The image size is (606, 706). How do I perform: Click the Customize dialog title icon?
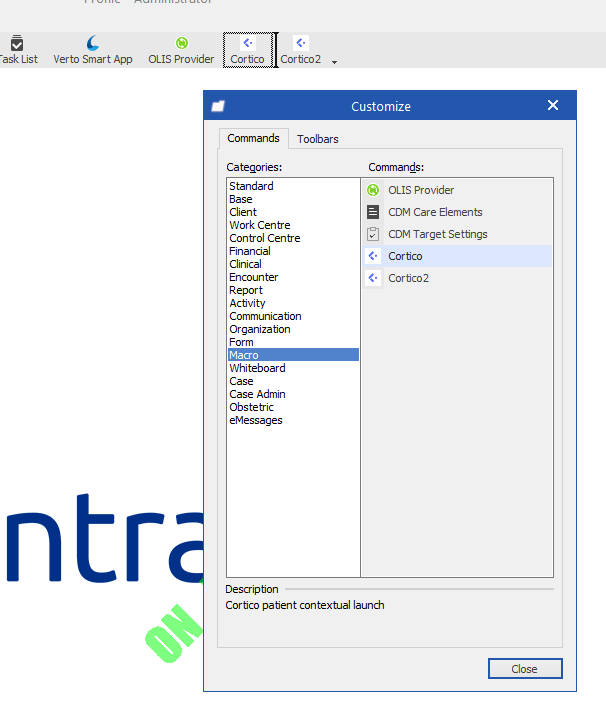[x=218, y=106]
